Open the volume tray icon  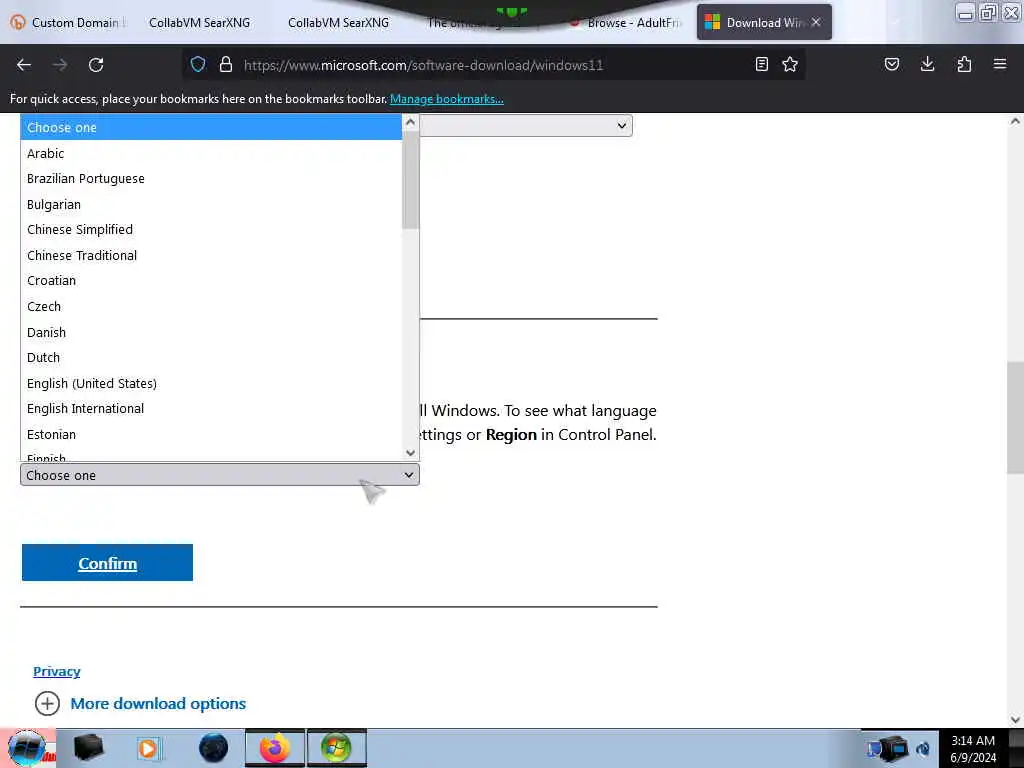(923, 749)
